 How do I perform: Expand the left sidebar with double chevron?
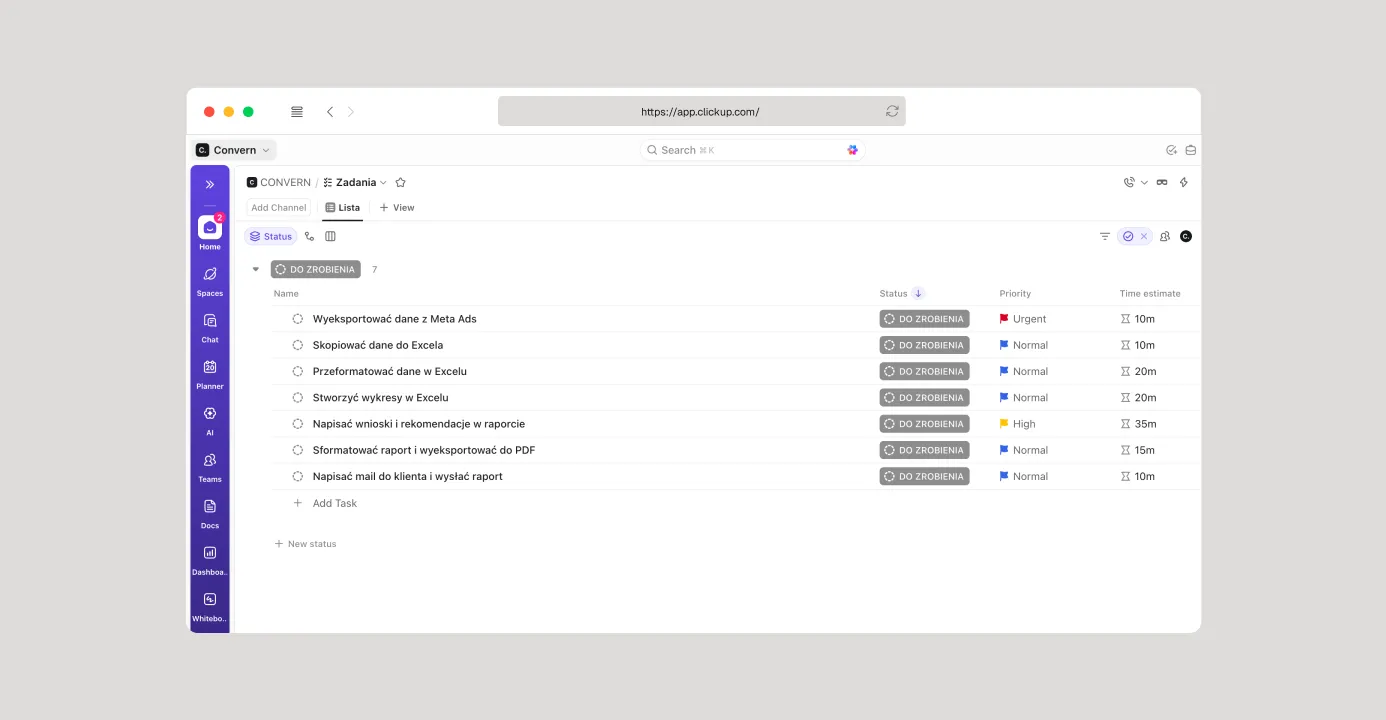coord(210,185)
